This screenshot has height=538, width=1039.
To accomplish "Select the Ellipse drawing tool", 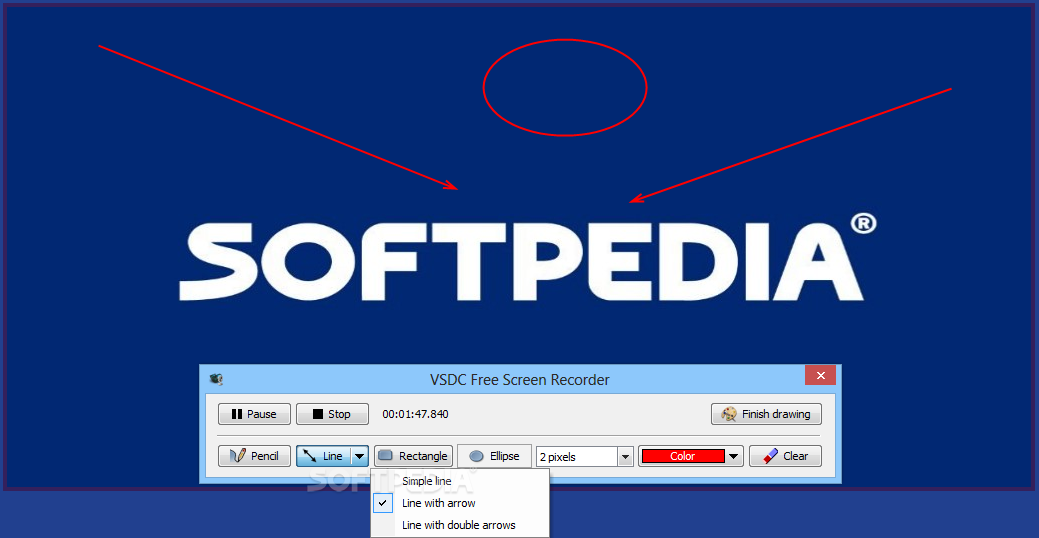I will tap(494, 456).
